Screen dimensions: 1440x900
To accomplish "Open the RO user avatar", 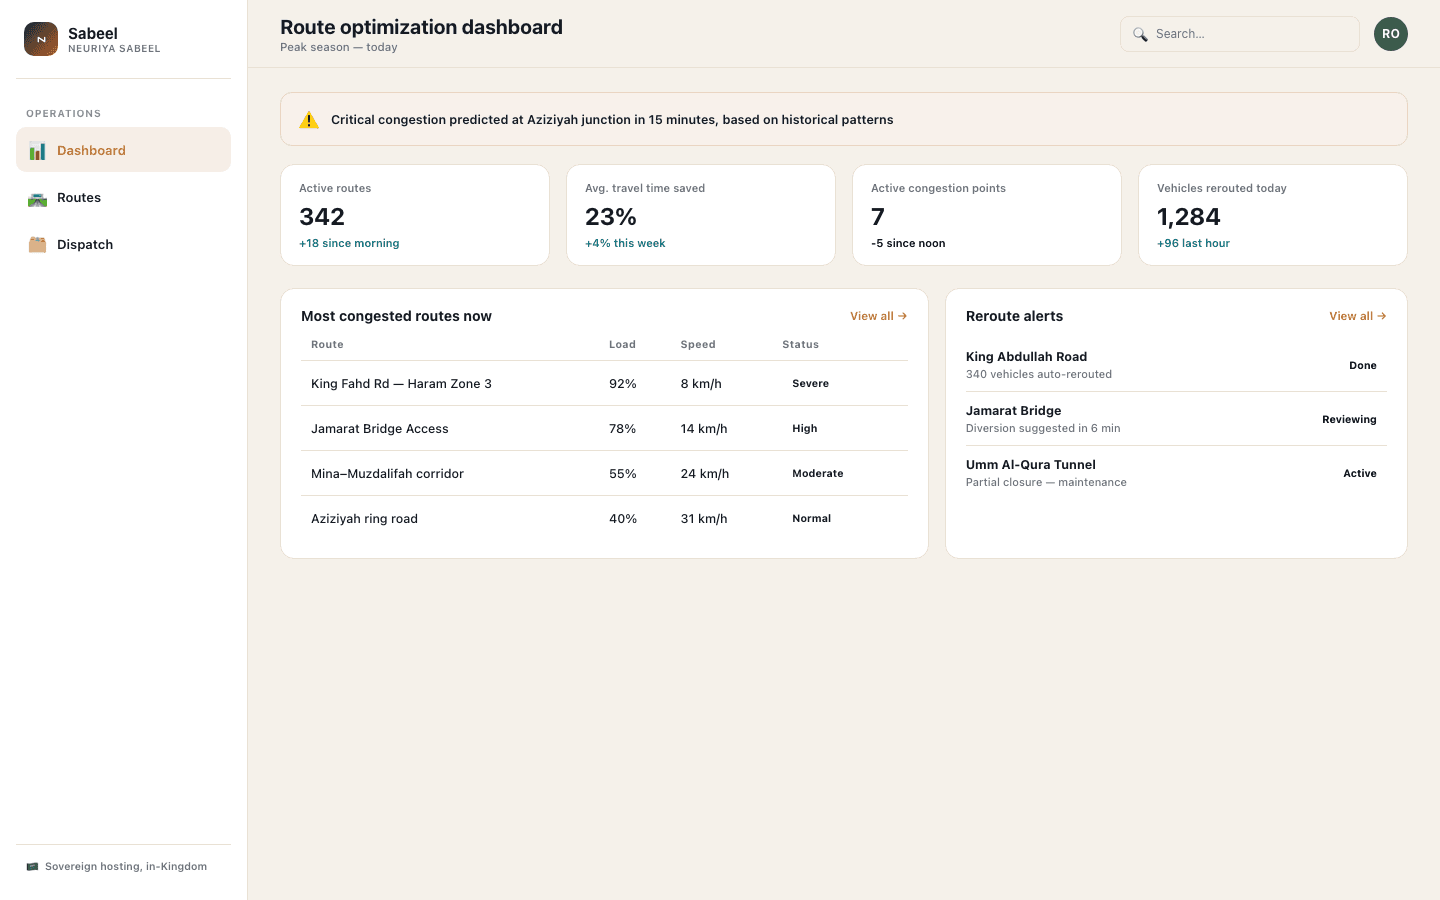I will [1391, 34].
